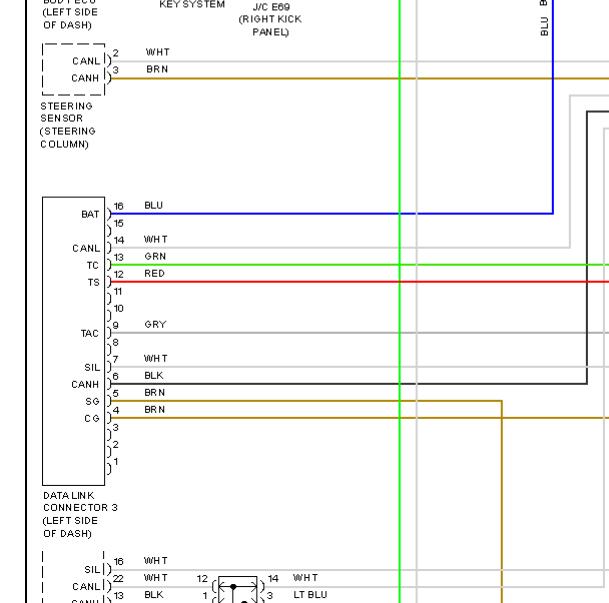Click the GRN wire color label
Image resolution: width=609 pixels, height=603 pixels.
tap(155, 256)
